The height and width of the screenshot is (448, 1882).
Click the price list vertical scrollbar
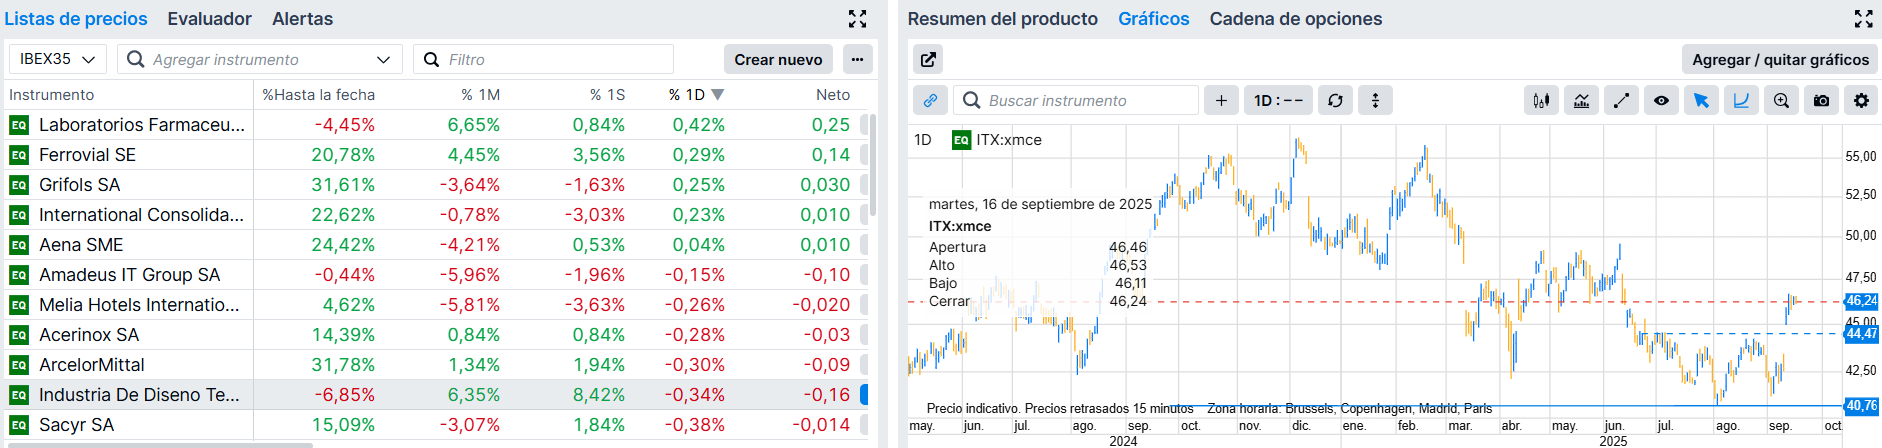point(873,165)
